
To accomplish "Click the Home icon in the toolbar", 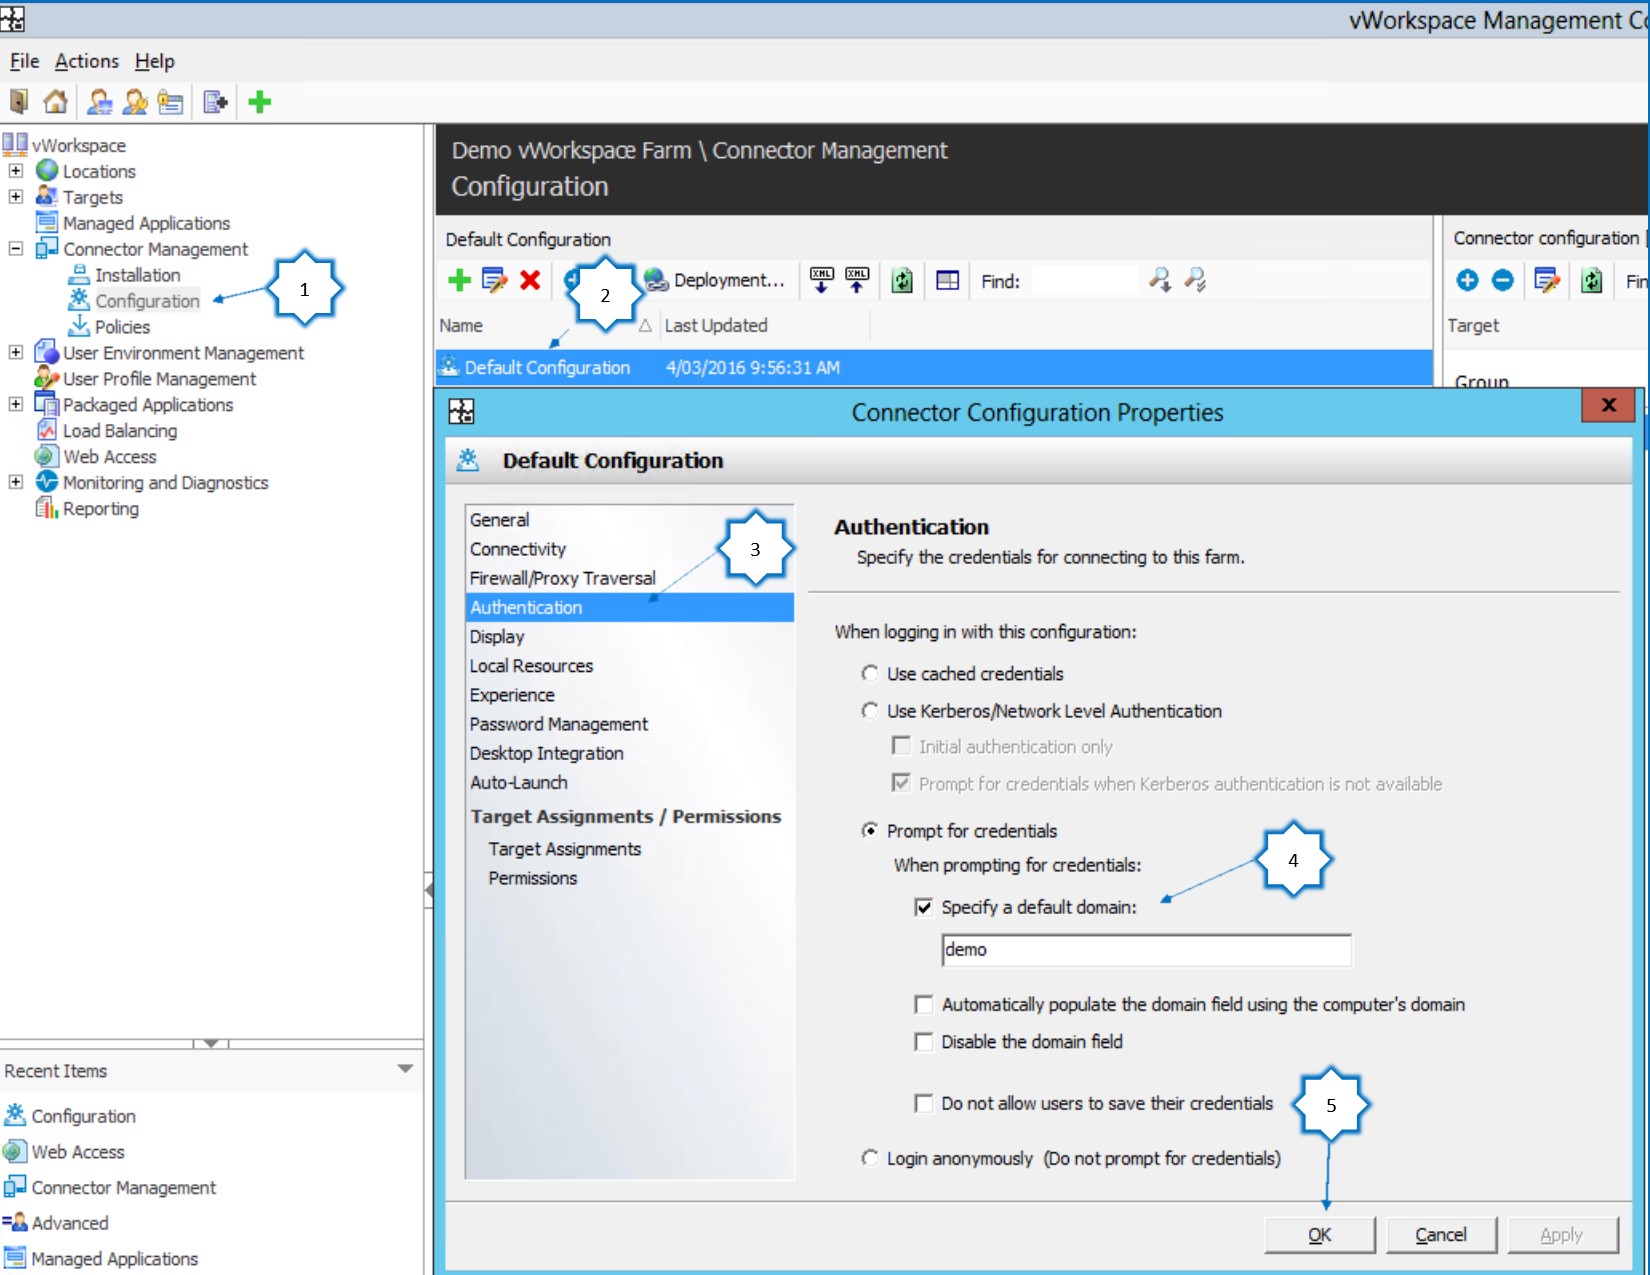I will 56,101.
